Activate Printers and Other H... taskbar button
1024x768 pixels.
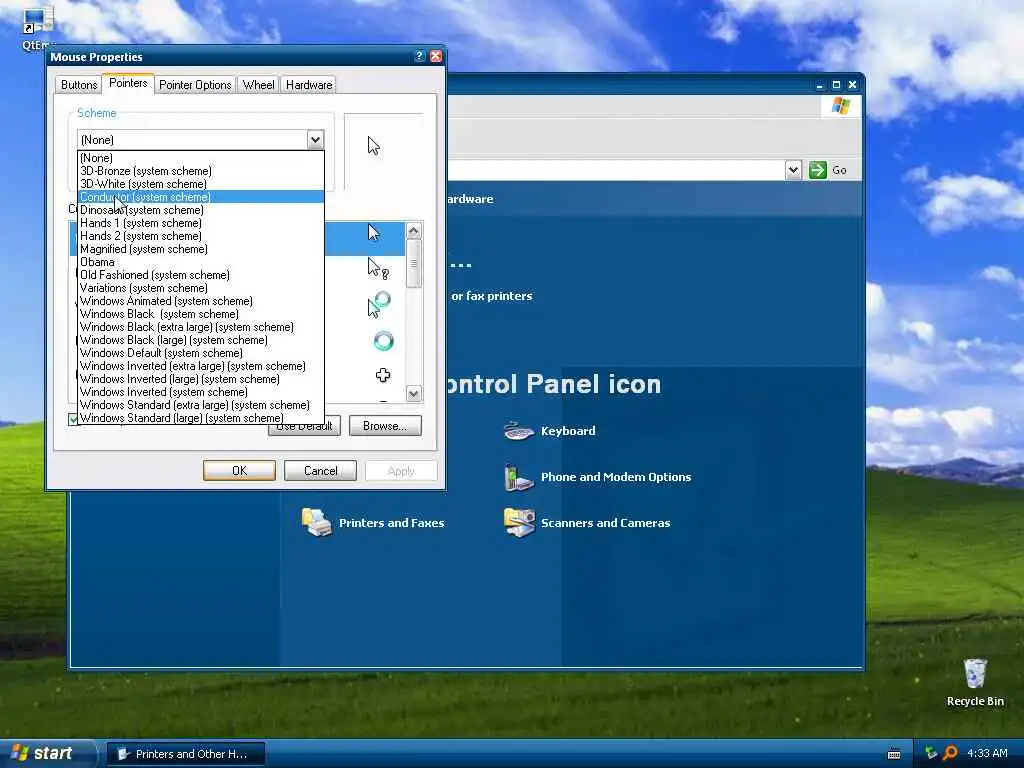pos(186,754)
